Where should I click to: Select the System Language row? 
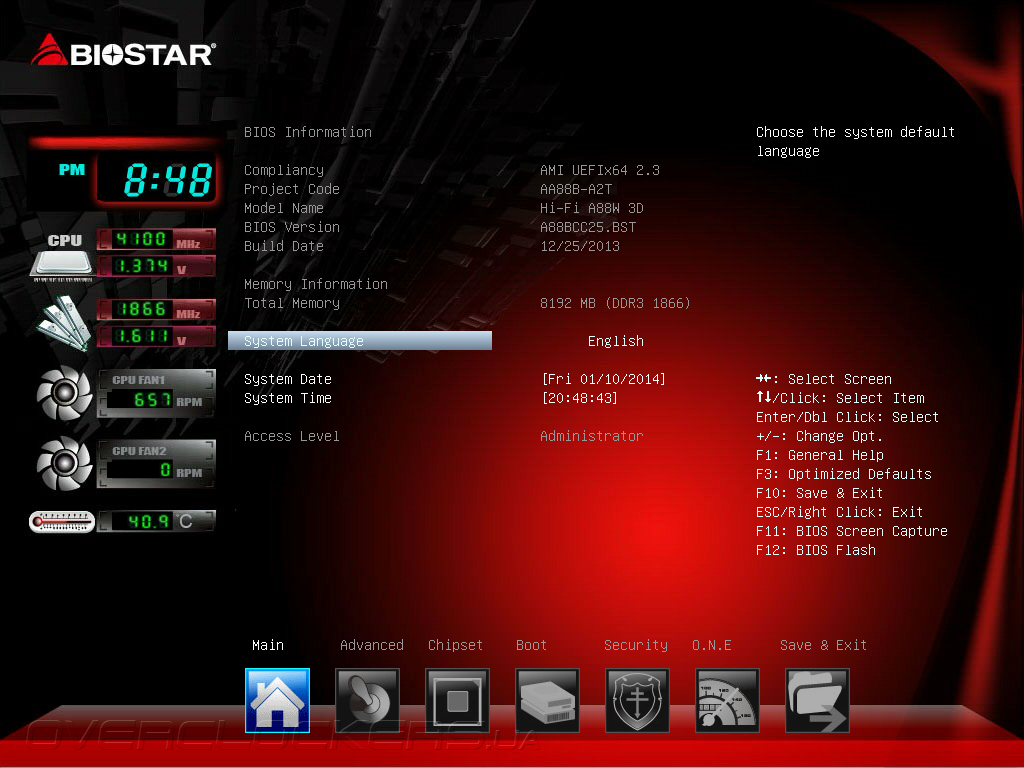360,341
